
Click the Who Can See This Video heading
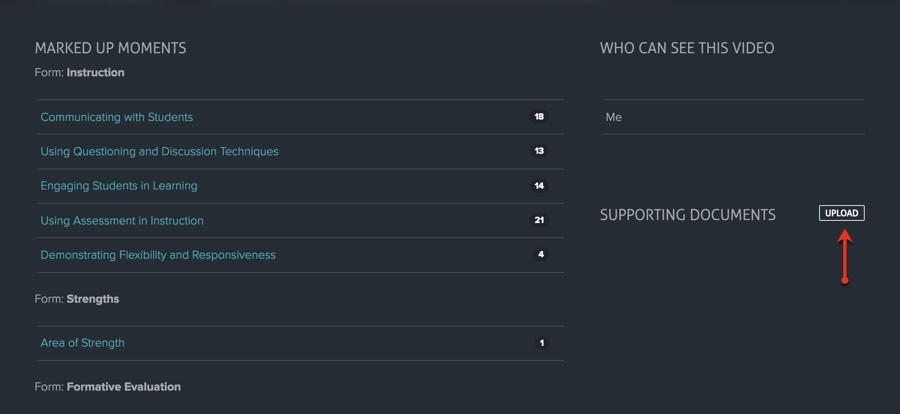pos(687,48)
